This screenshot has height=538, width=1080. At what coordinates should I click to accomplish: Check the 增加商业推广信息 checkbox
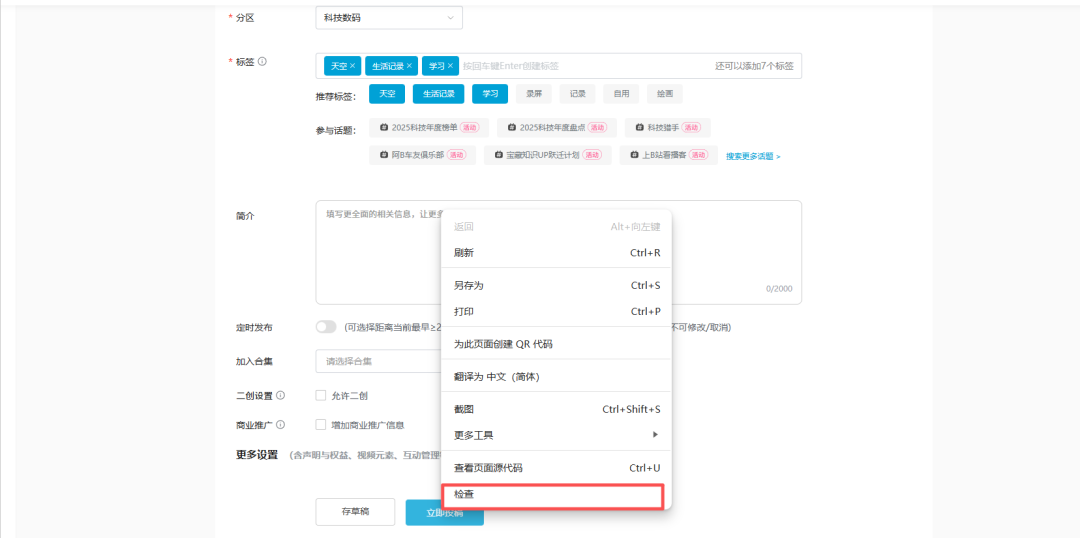[x=320, y=424]
